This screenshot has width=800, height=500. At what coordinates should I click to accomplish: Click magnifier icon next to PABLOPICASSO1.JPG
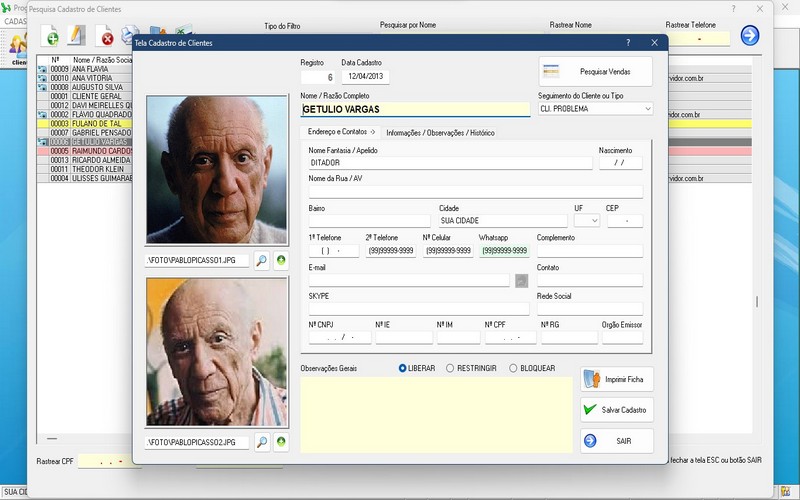tap(261, 260)
